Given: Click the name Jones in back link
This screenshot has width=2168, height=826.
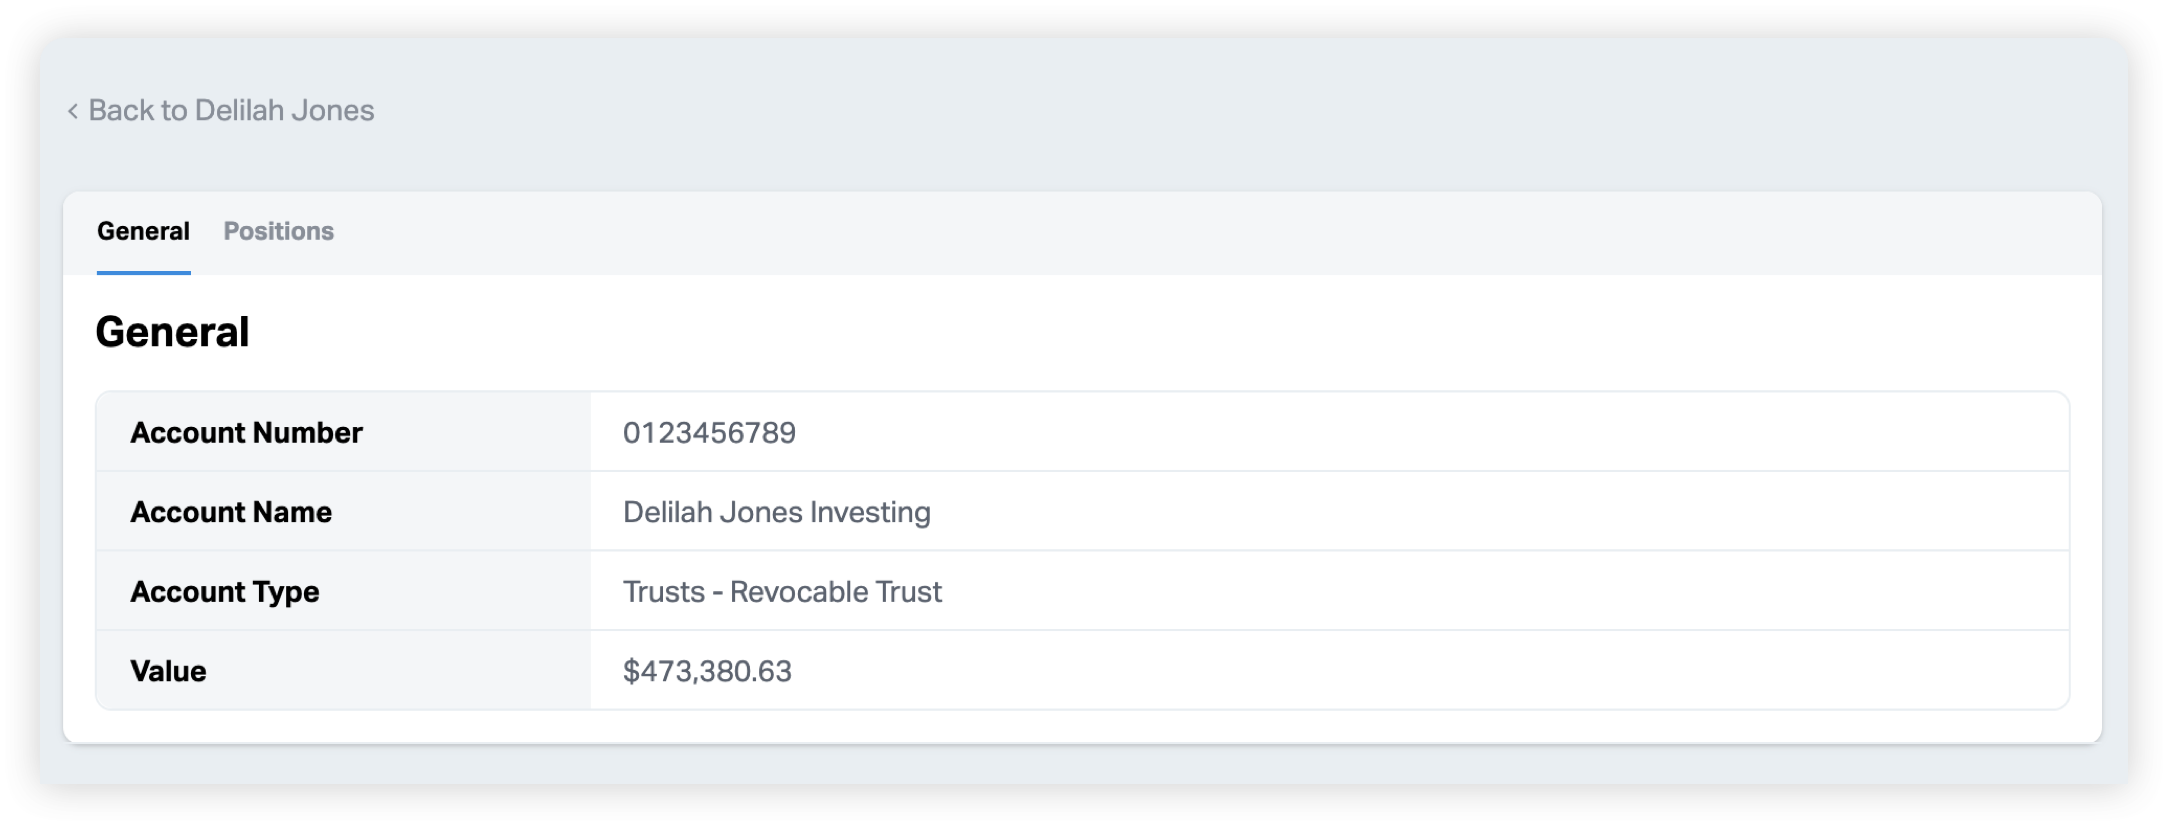Looking at the screenshot, I should 333,110.
